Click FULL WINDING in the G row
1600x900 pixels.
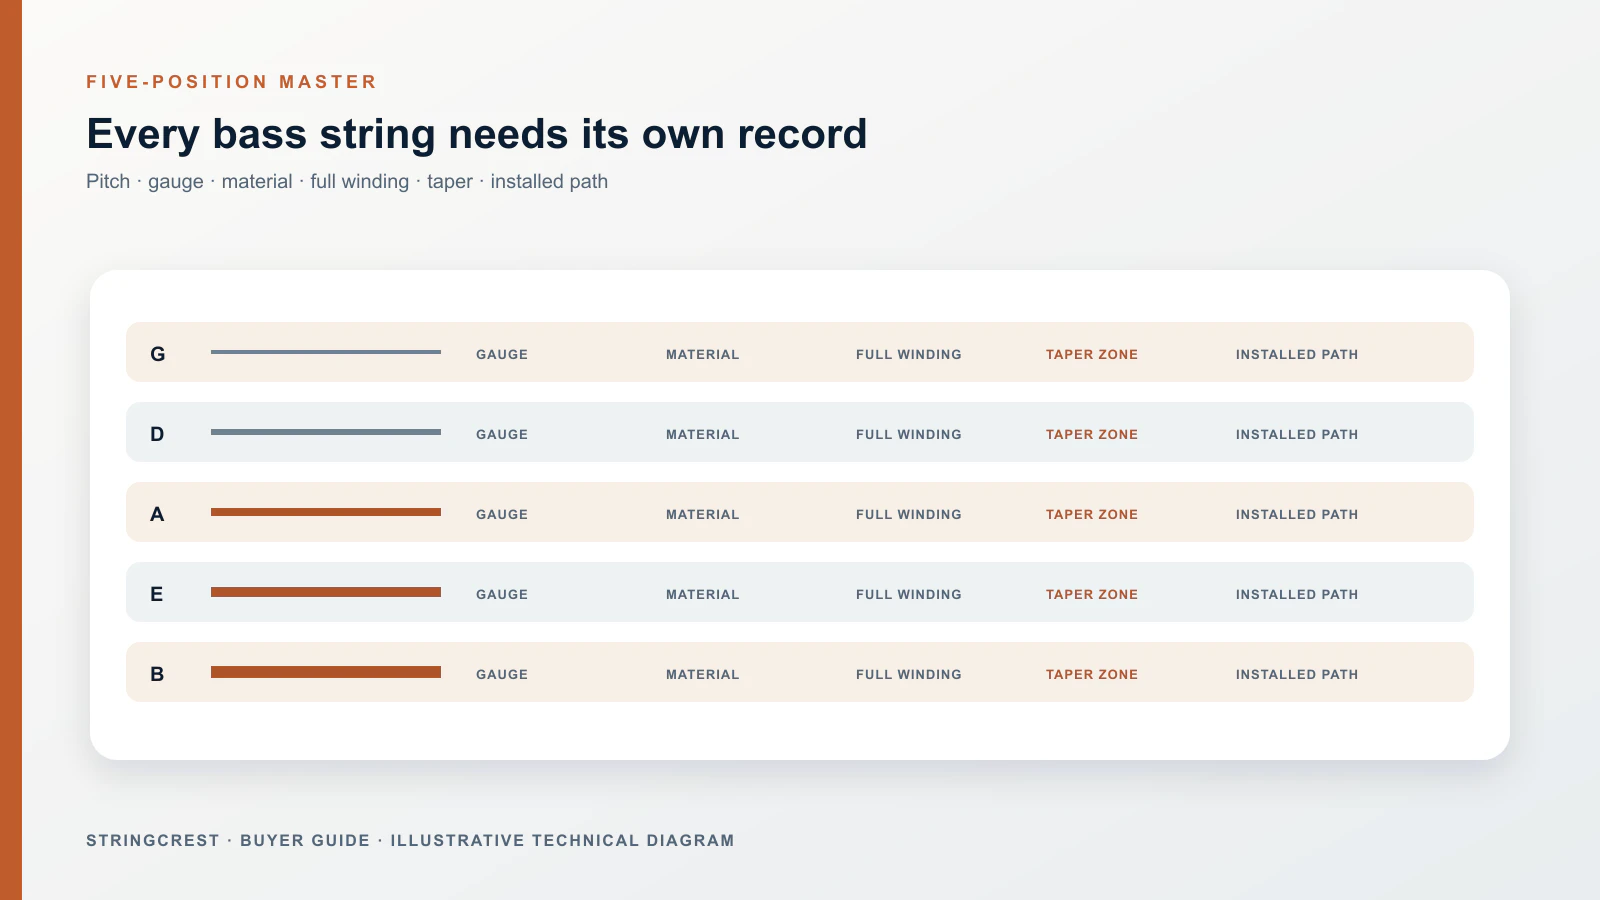coord(909,355)
